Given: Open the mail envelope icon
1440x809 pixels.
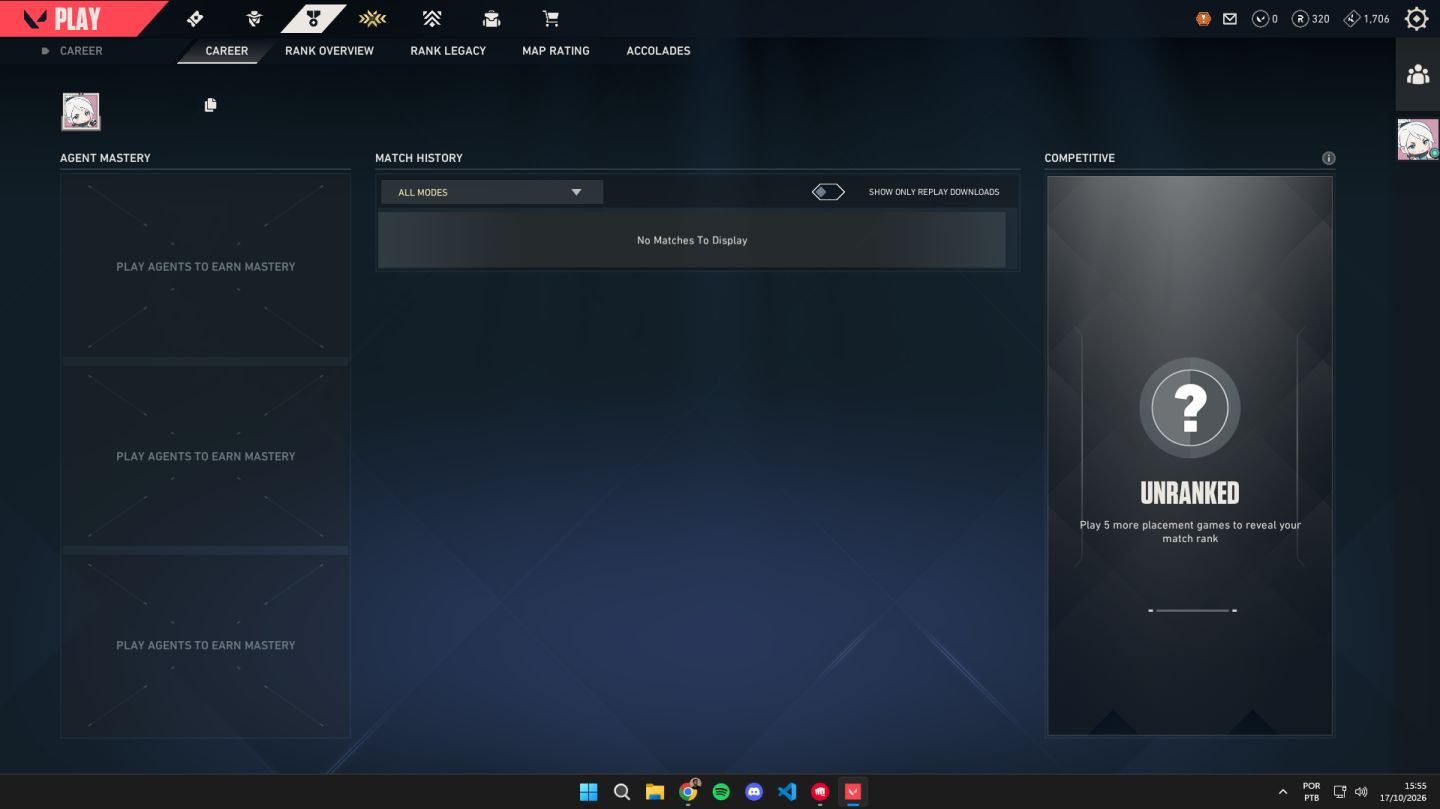Looking at the screenshot, I should (1230, 18).
